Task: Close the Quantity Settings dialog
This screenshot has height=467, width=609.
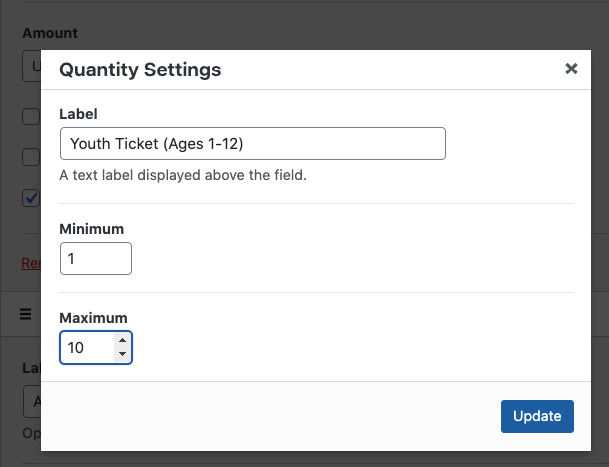Action: point(571,69)
